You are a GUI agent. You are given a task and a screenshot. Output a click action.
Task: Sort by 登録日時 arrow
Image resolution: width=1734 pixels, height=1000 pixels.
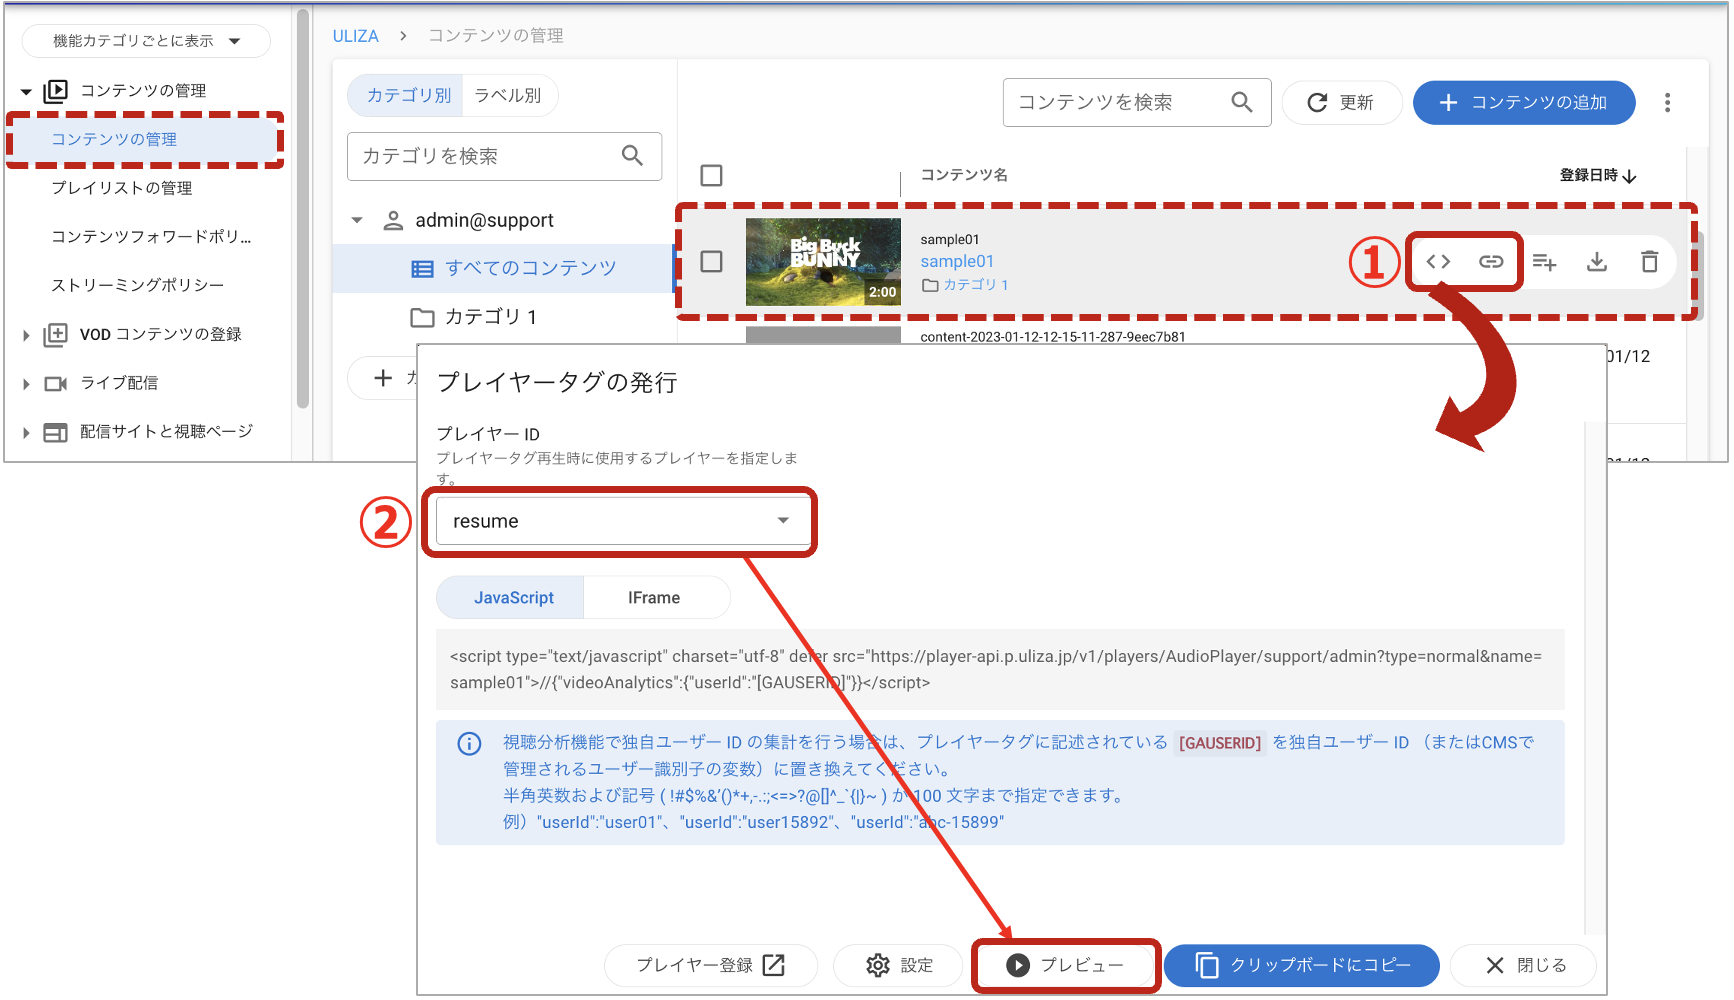[1630, 176]
